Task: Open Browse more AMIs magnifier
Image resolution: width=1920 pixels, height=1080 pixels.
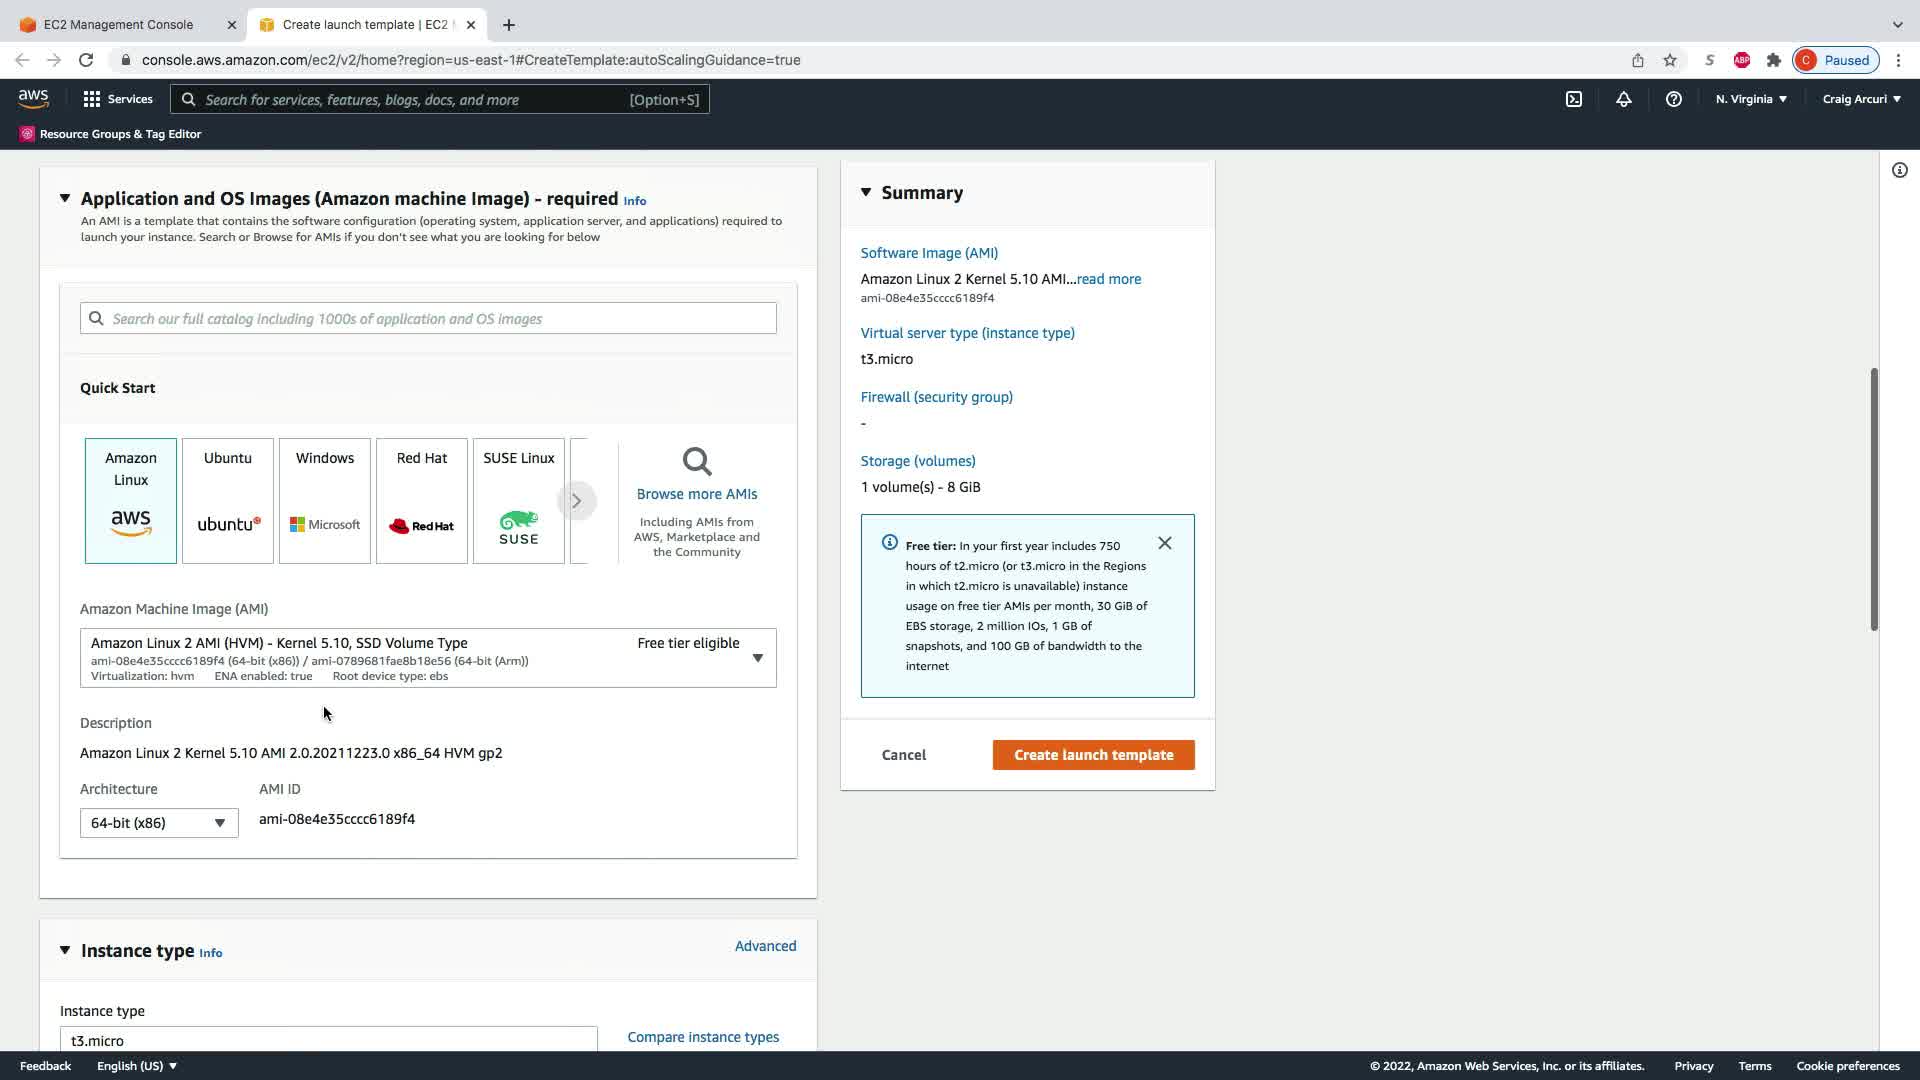Action: 697,463
